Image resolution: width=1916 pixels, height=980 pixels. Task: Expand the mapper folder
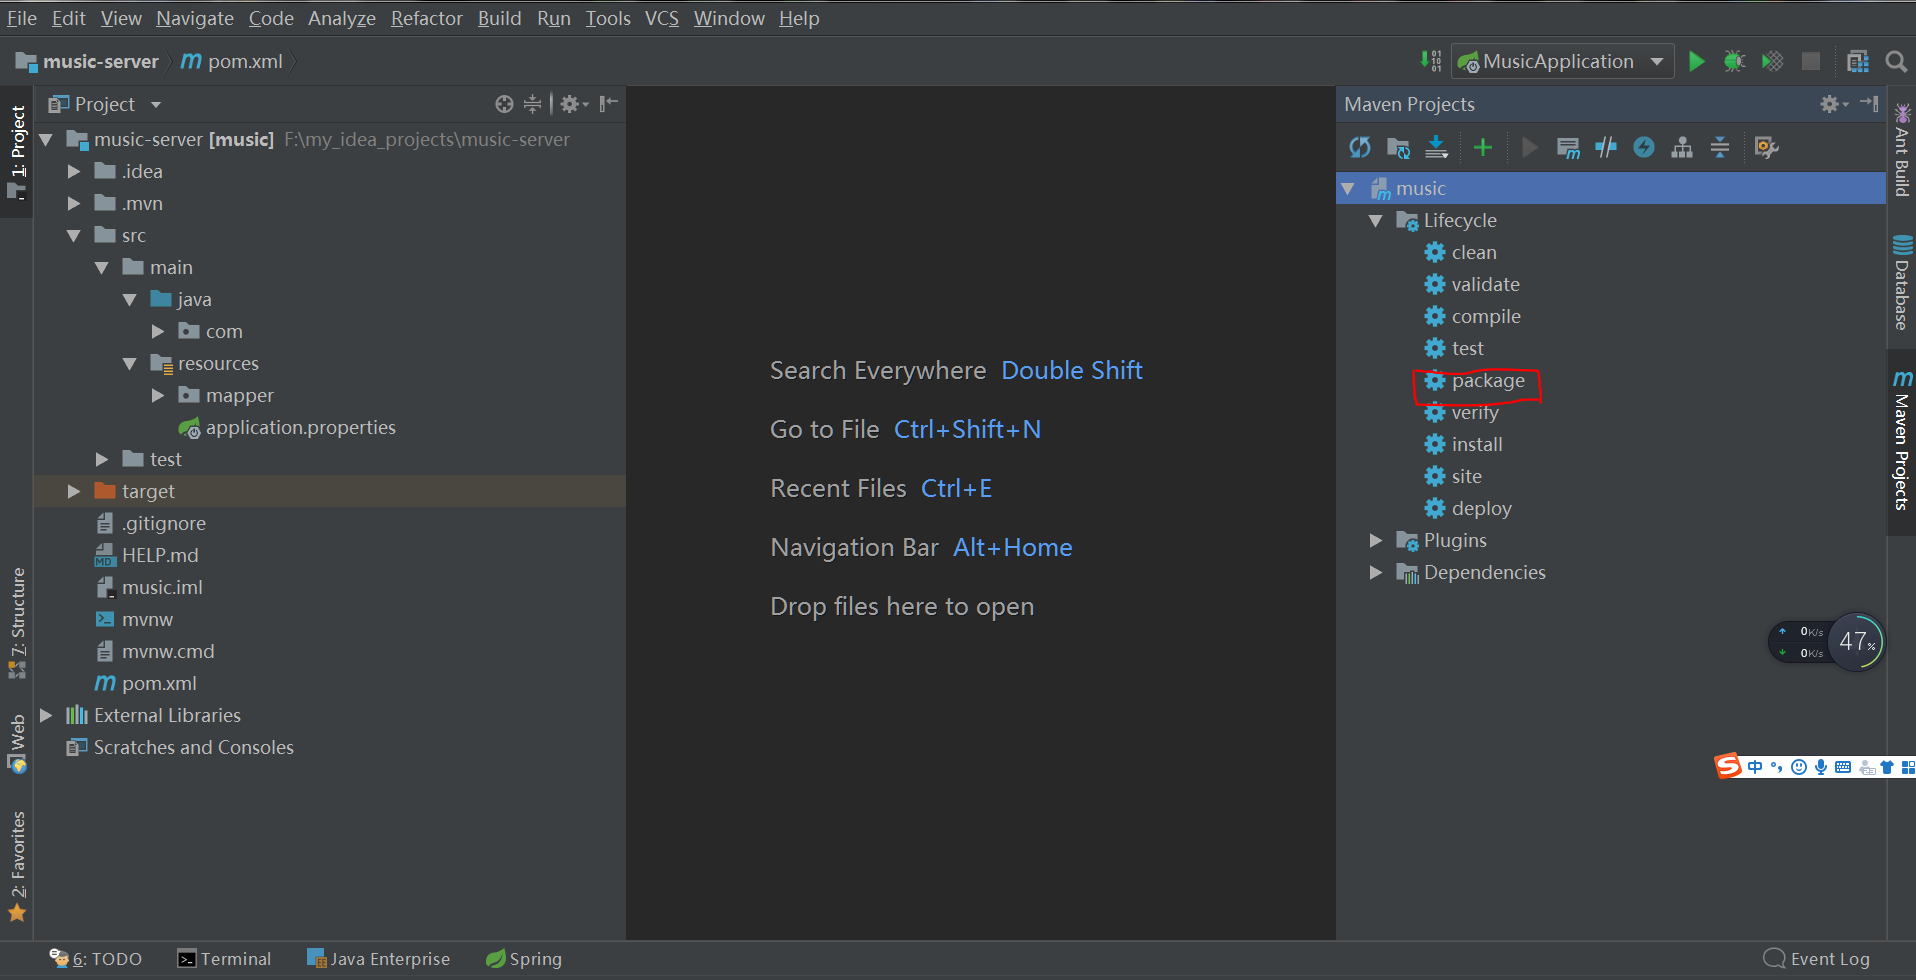157,396
